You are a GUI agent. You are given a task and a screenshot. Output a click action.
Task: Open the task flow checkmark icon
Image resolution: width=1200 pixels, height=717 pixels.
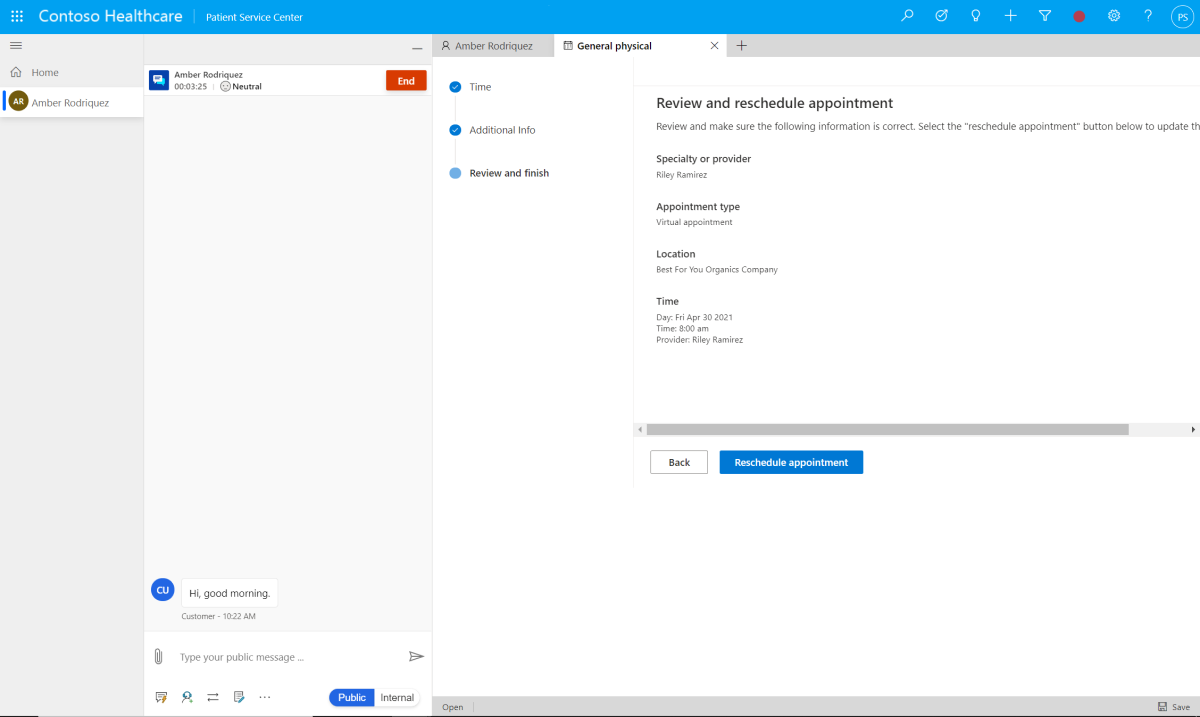(941, 16)
